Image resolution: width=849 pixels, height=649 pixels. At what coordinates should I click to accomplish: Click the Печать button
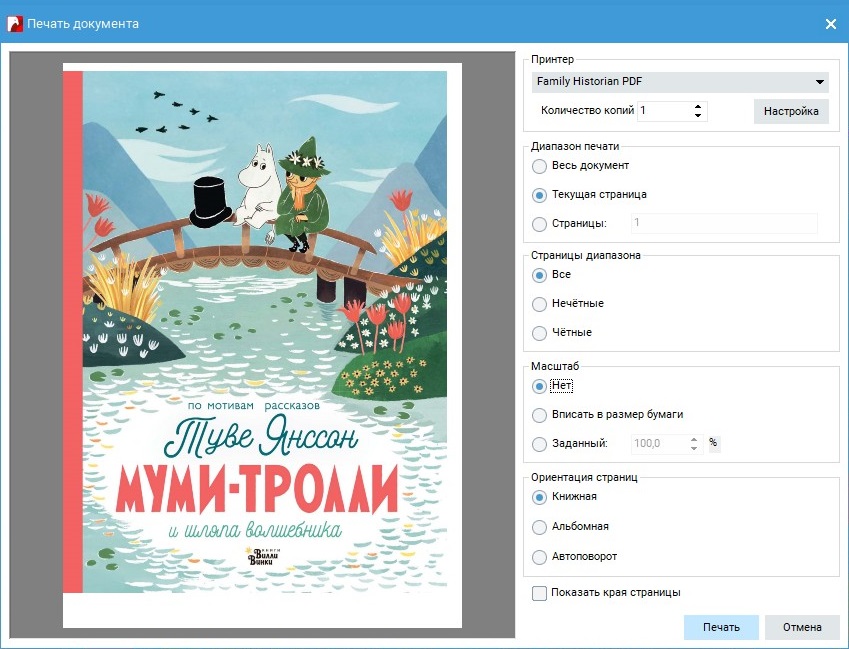(x=721, y=627)
